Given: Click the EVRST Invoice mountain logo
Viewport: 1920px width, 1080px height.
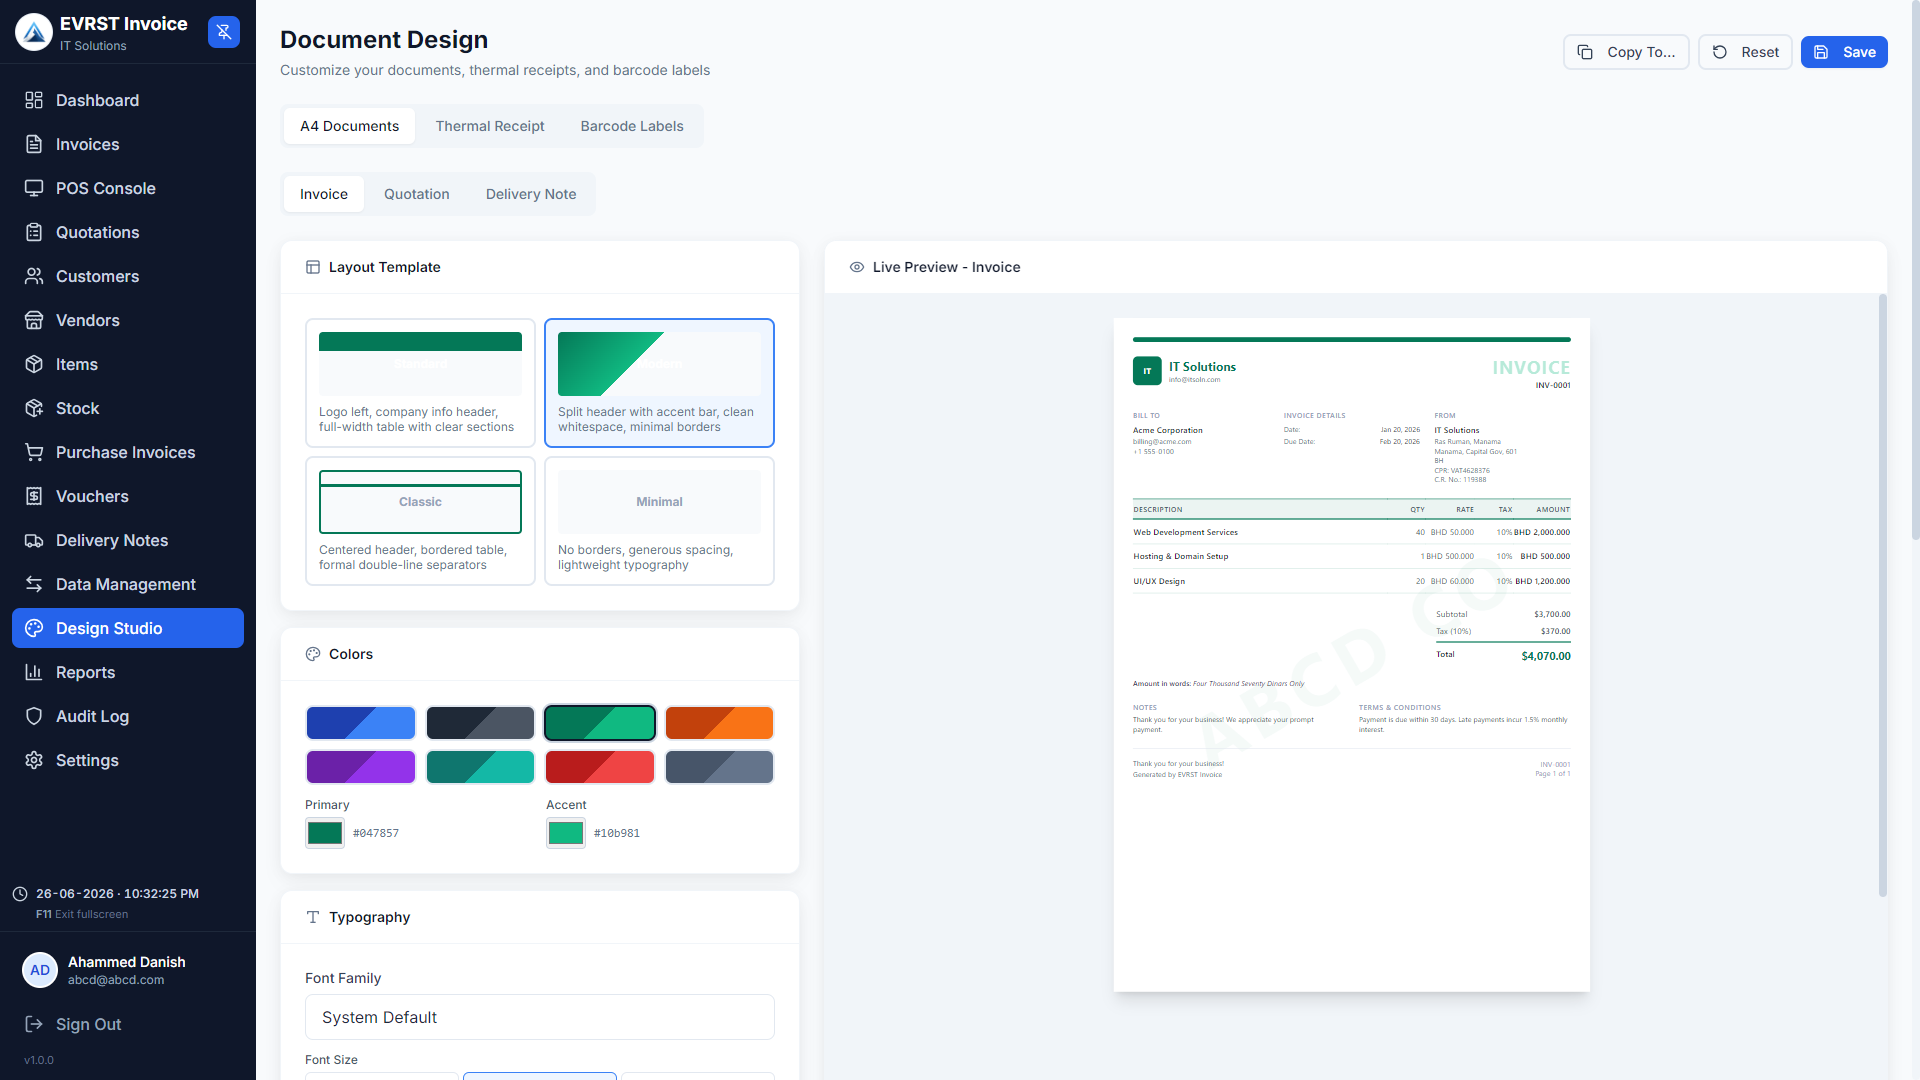Looking at the screenshot, I should tap(34, 32).
